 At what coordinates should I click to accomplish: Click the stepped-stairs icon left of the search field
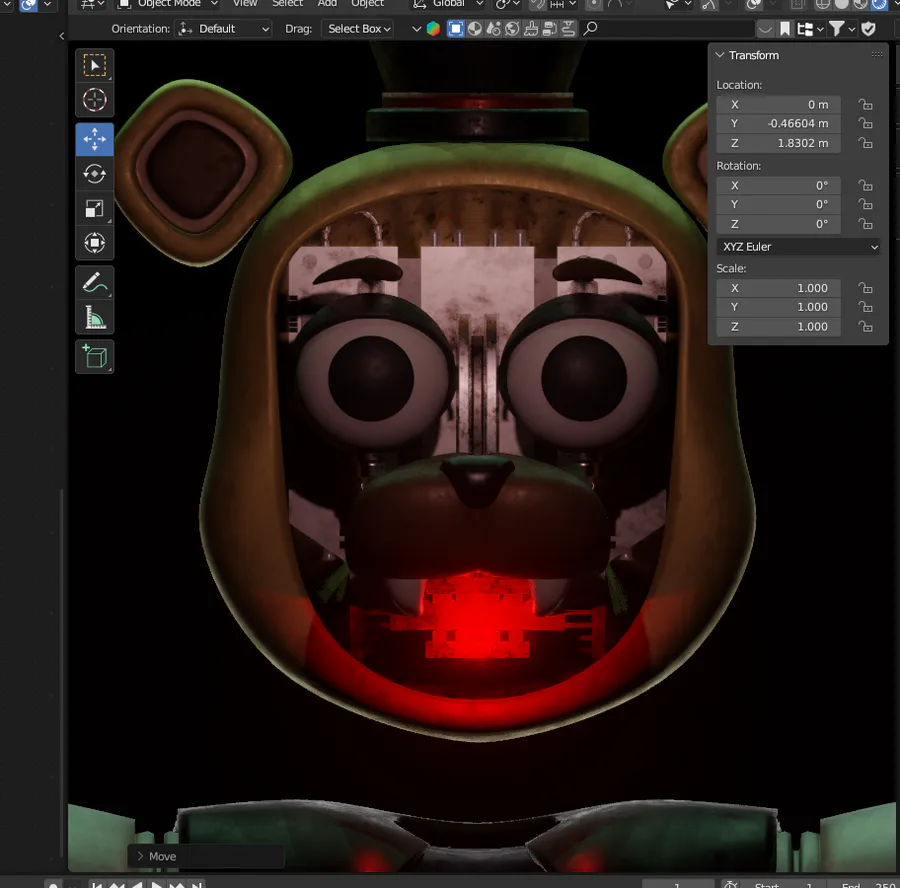pos(568,29)
